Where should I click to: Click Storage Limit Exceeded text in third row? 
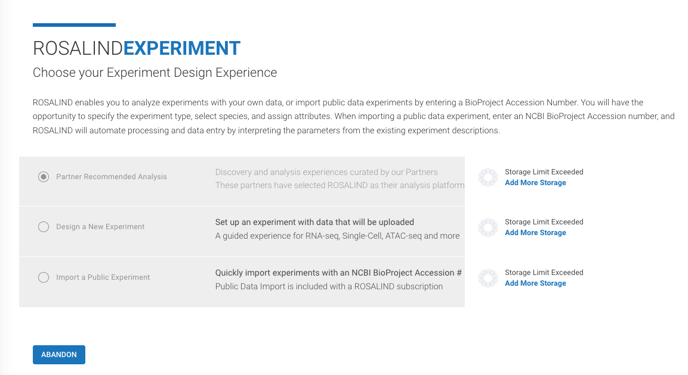[x=544, y=272]
